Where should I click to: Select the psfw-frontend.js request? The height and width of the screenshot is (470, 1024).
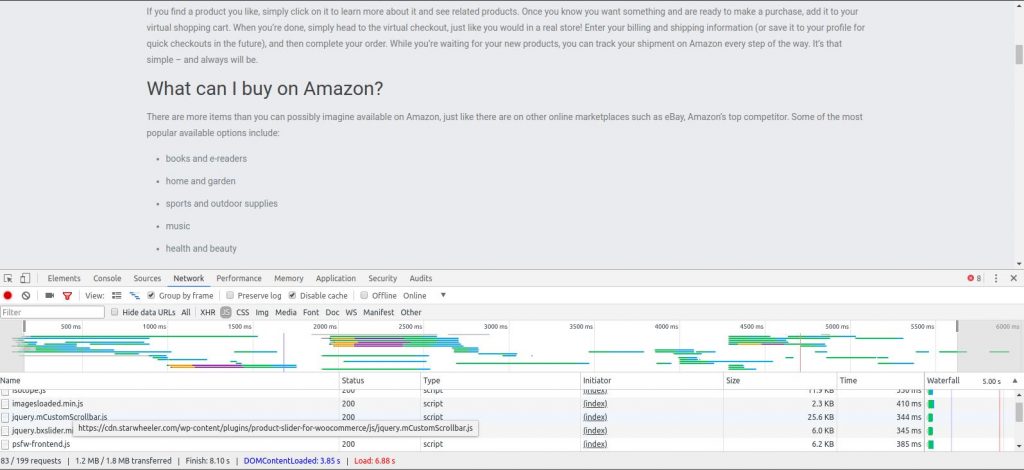click(506, 444)
